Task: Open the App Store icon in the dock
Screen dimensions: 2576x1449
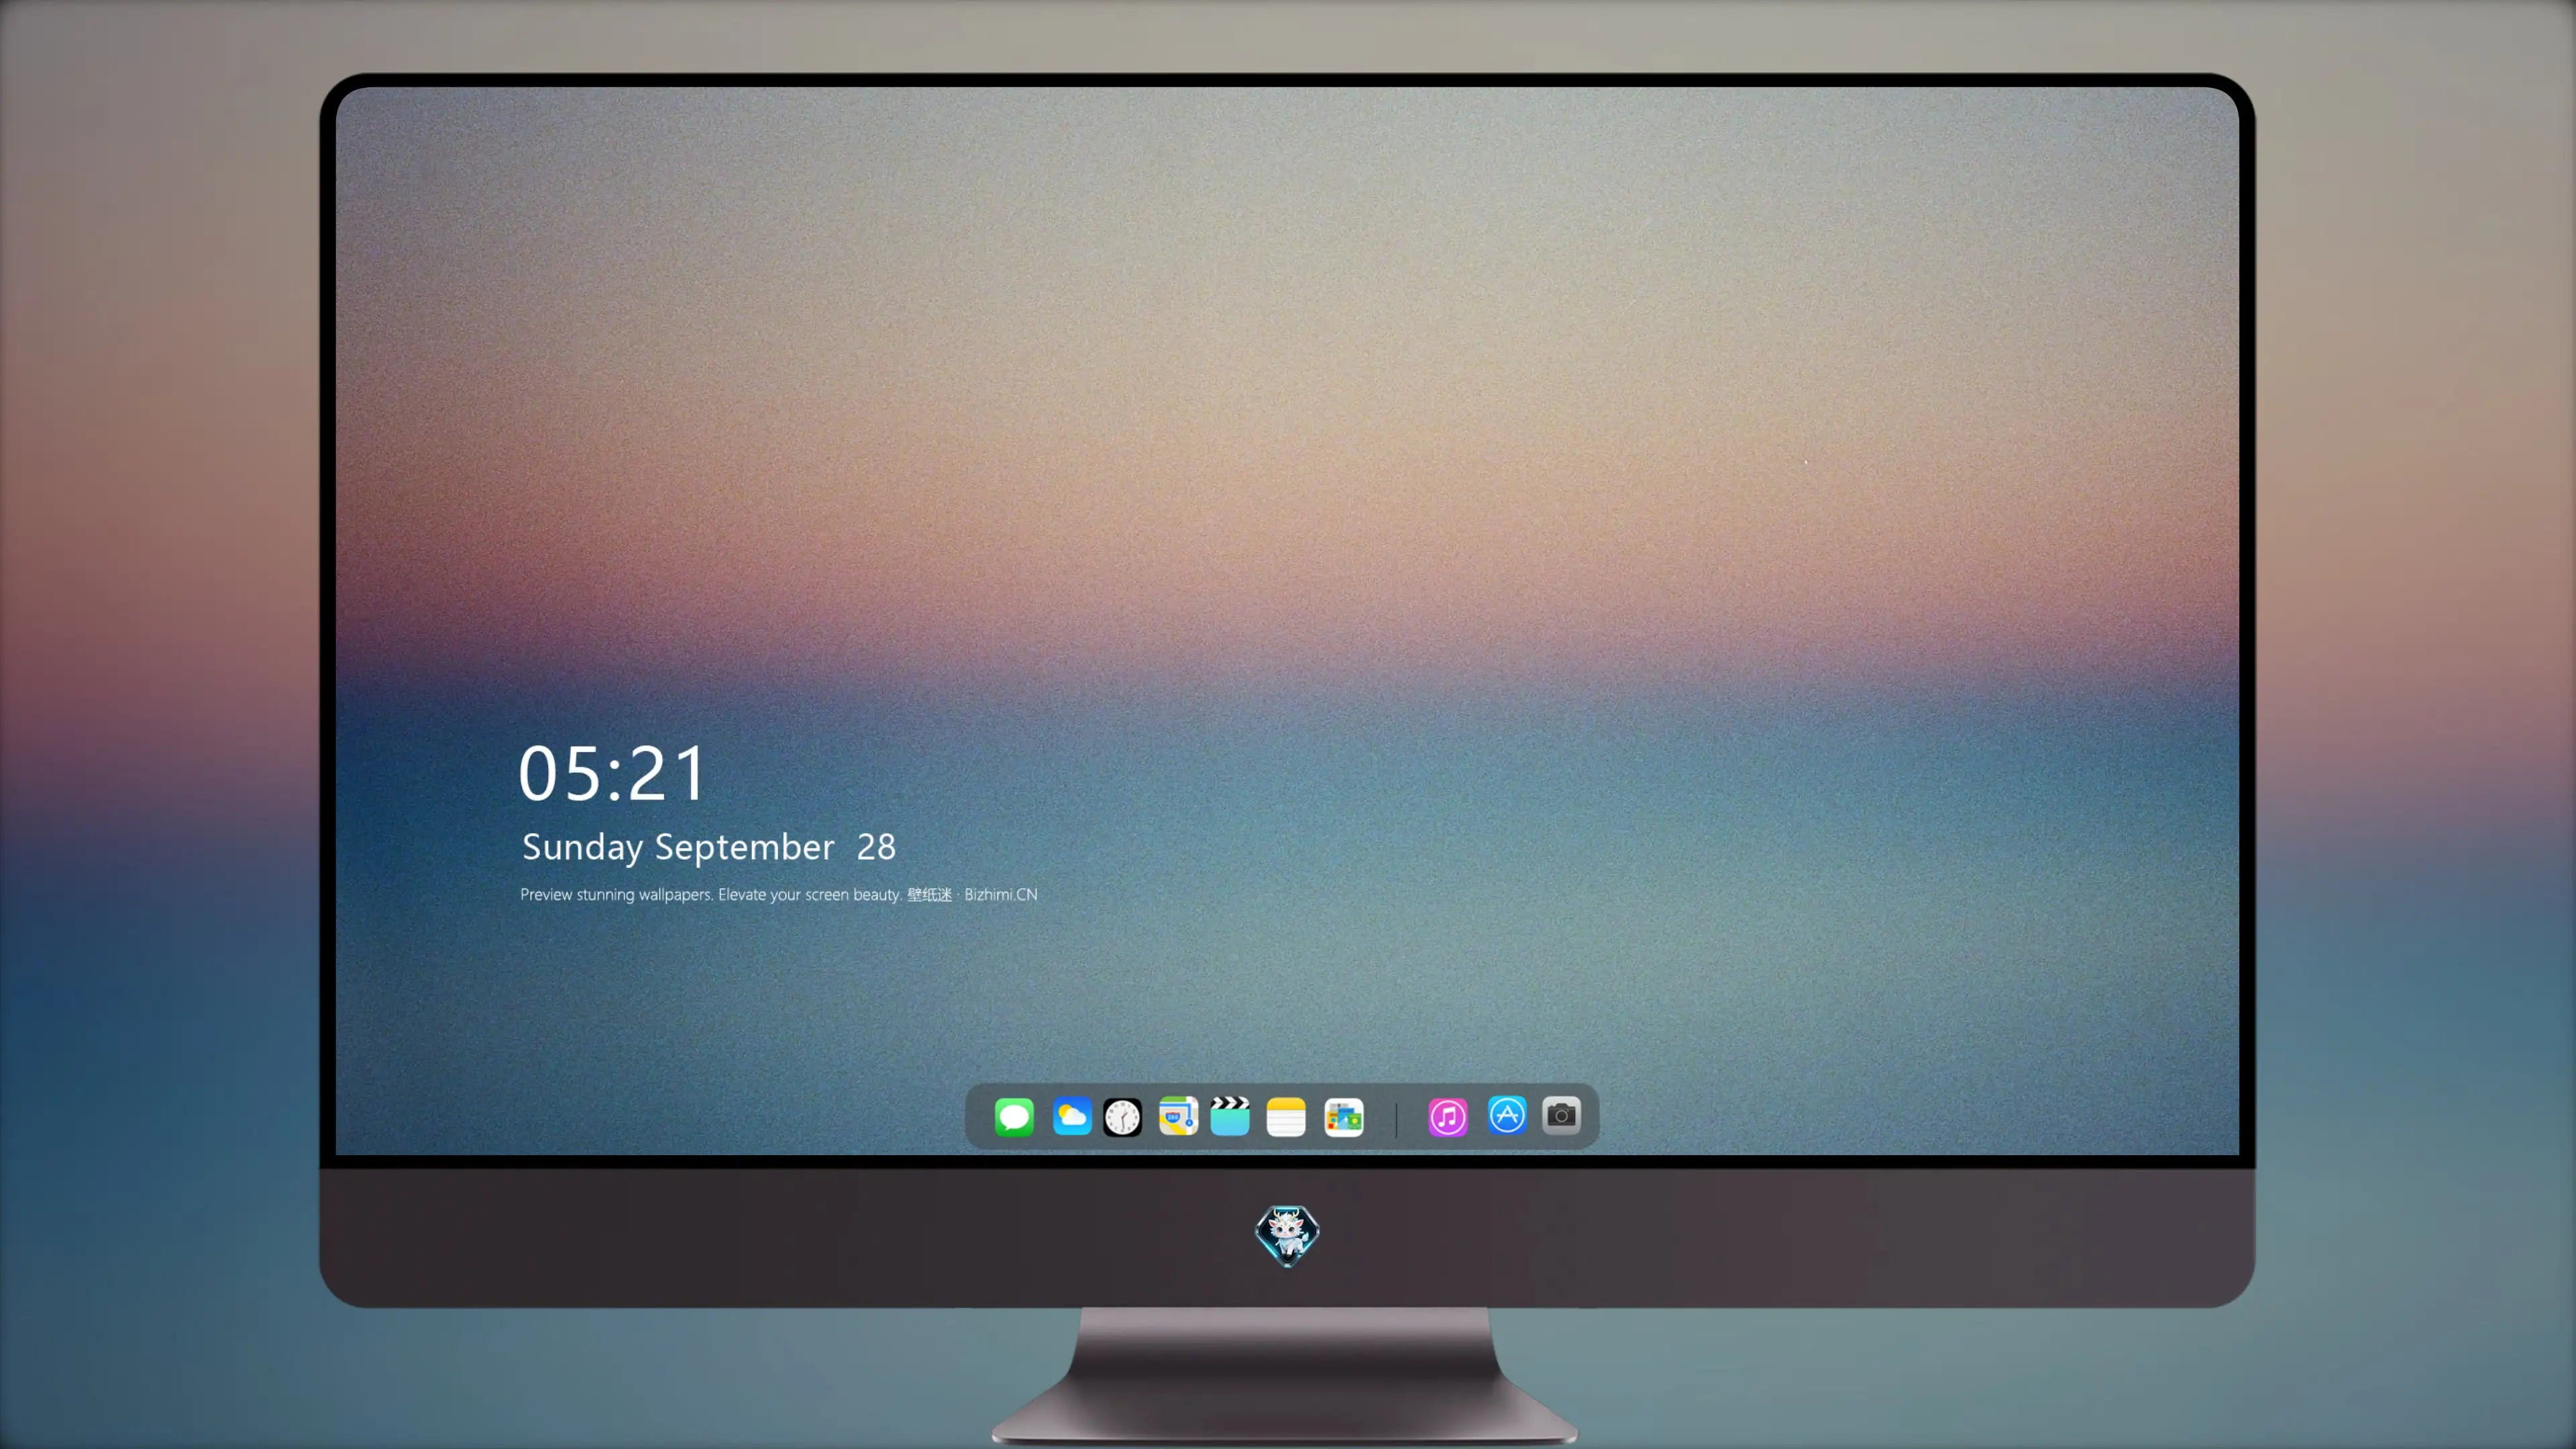Action: point(1507,1115)
